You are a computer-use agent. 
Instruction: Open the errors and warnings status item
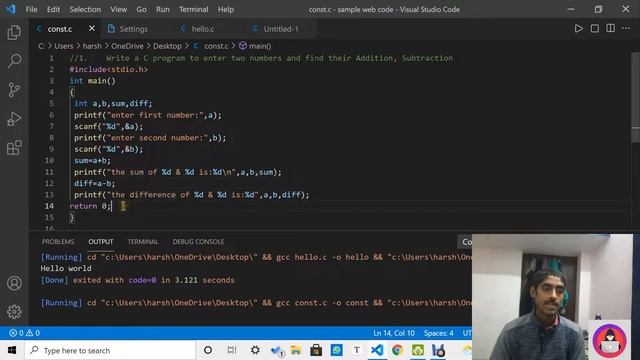click(24, 333)
